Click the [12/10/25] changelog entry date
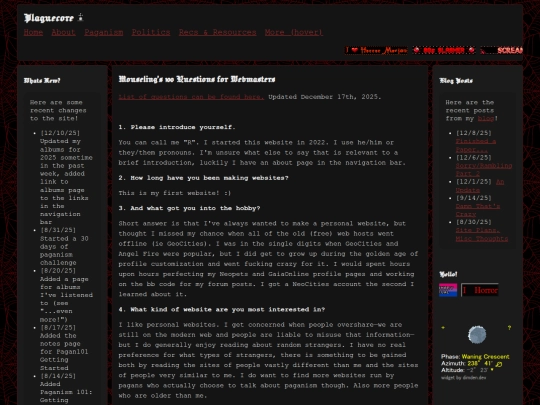 click(60, 133)
